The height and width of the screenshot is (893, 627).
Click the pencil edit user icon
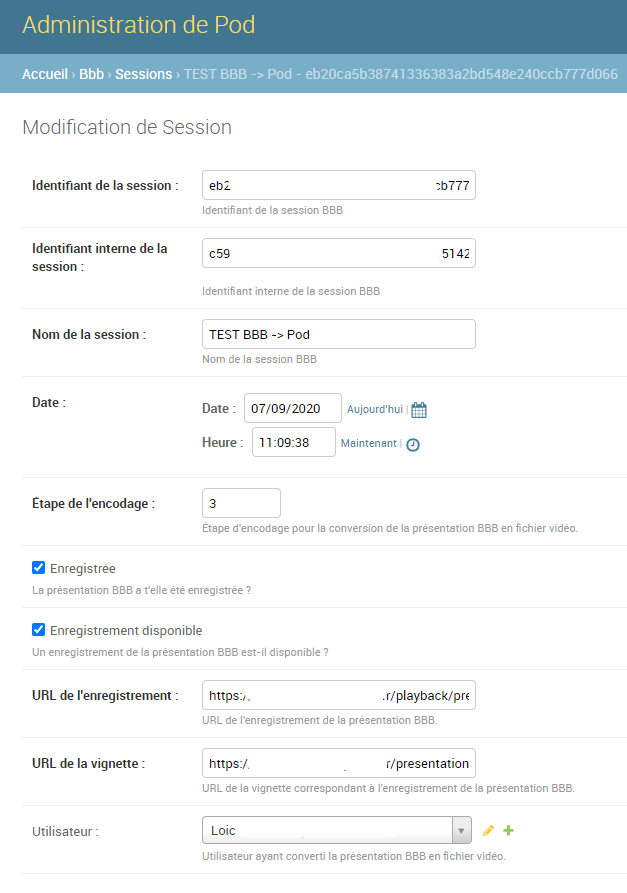click(x=488, y=830)
